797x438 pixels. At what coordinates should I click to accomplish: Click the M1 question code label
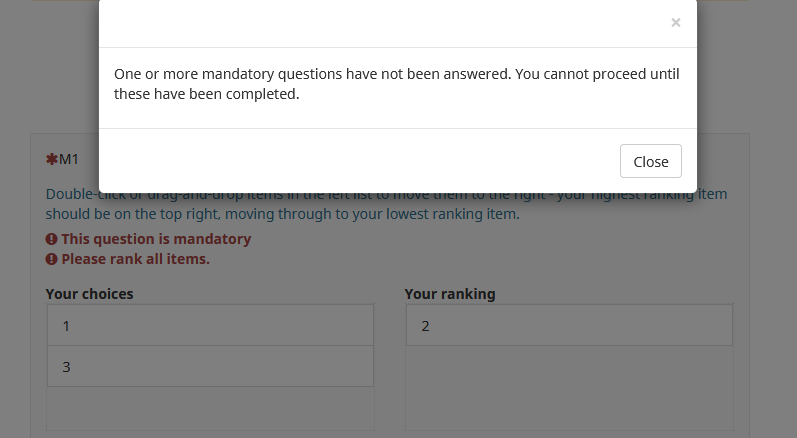(70, 159)
